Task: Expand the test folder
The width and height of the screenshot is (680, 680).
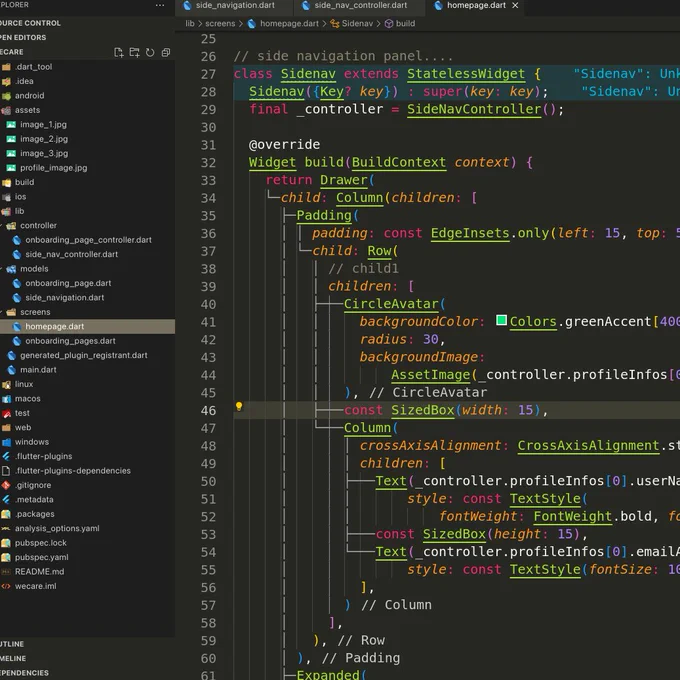Action: (87, 413)
